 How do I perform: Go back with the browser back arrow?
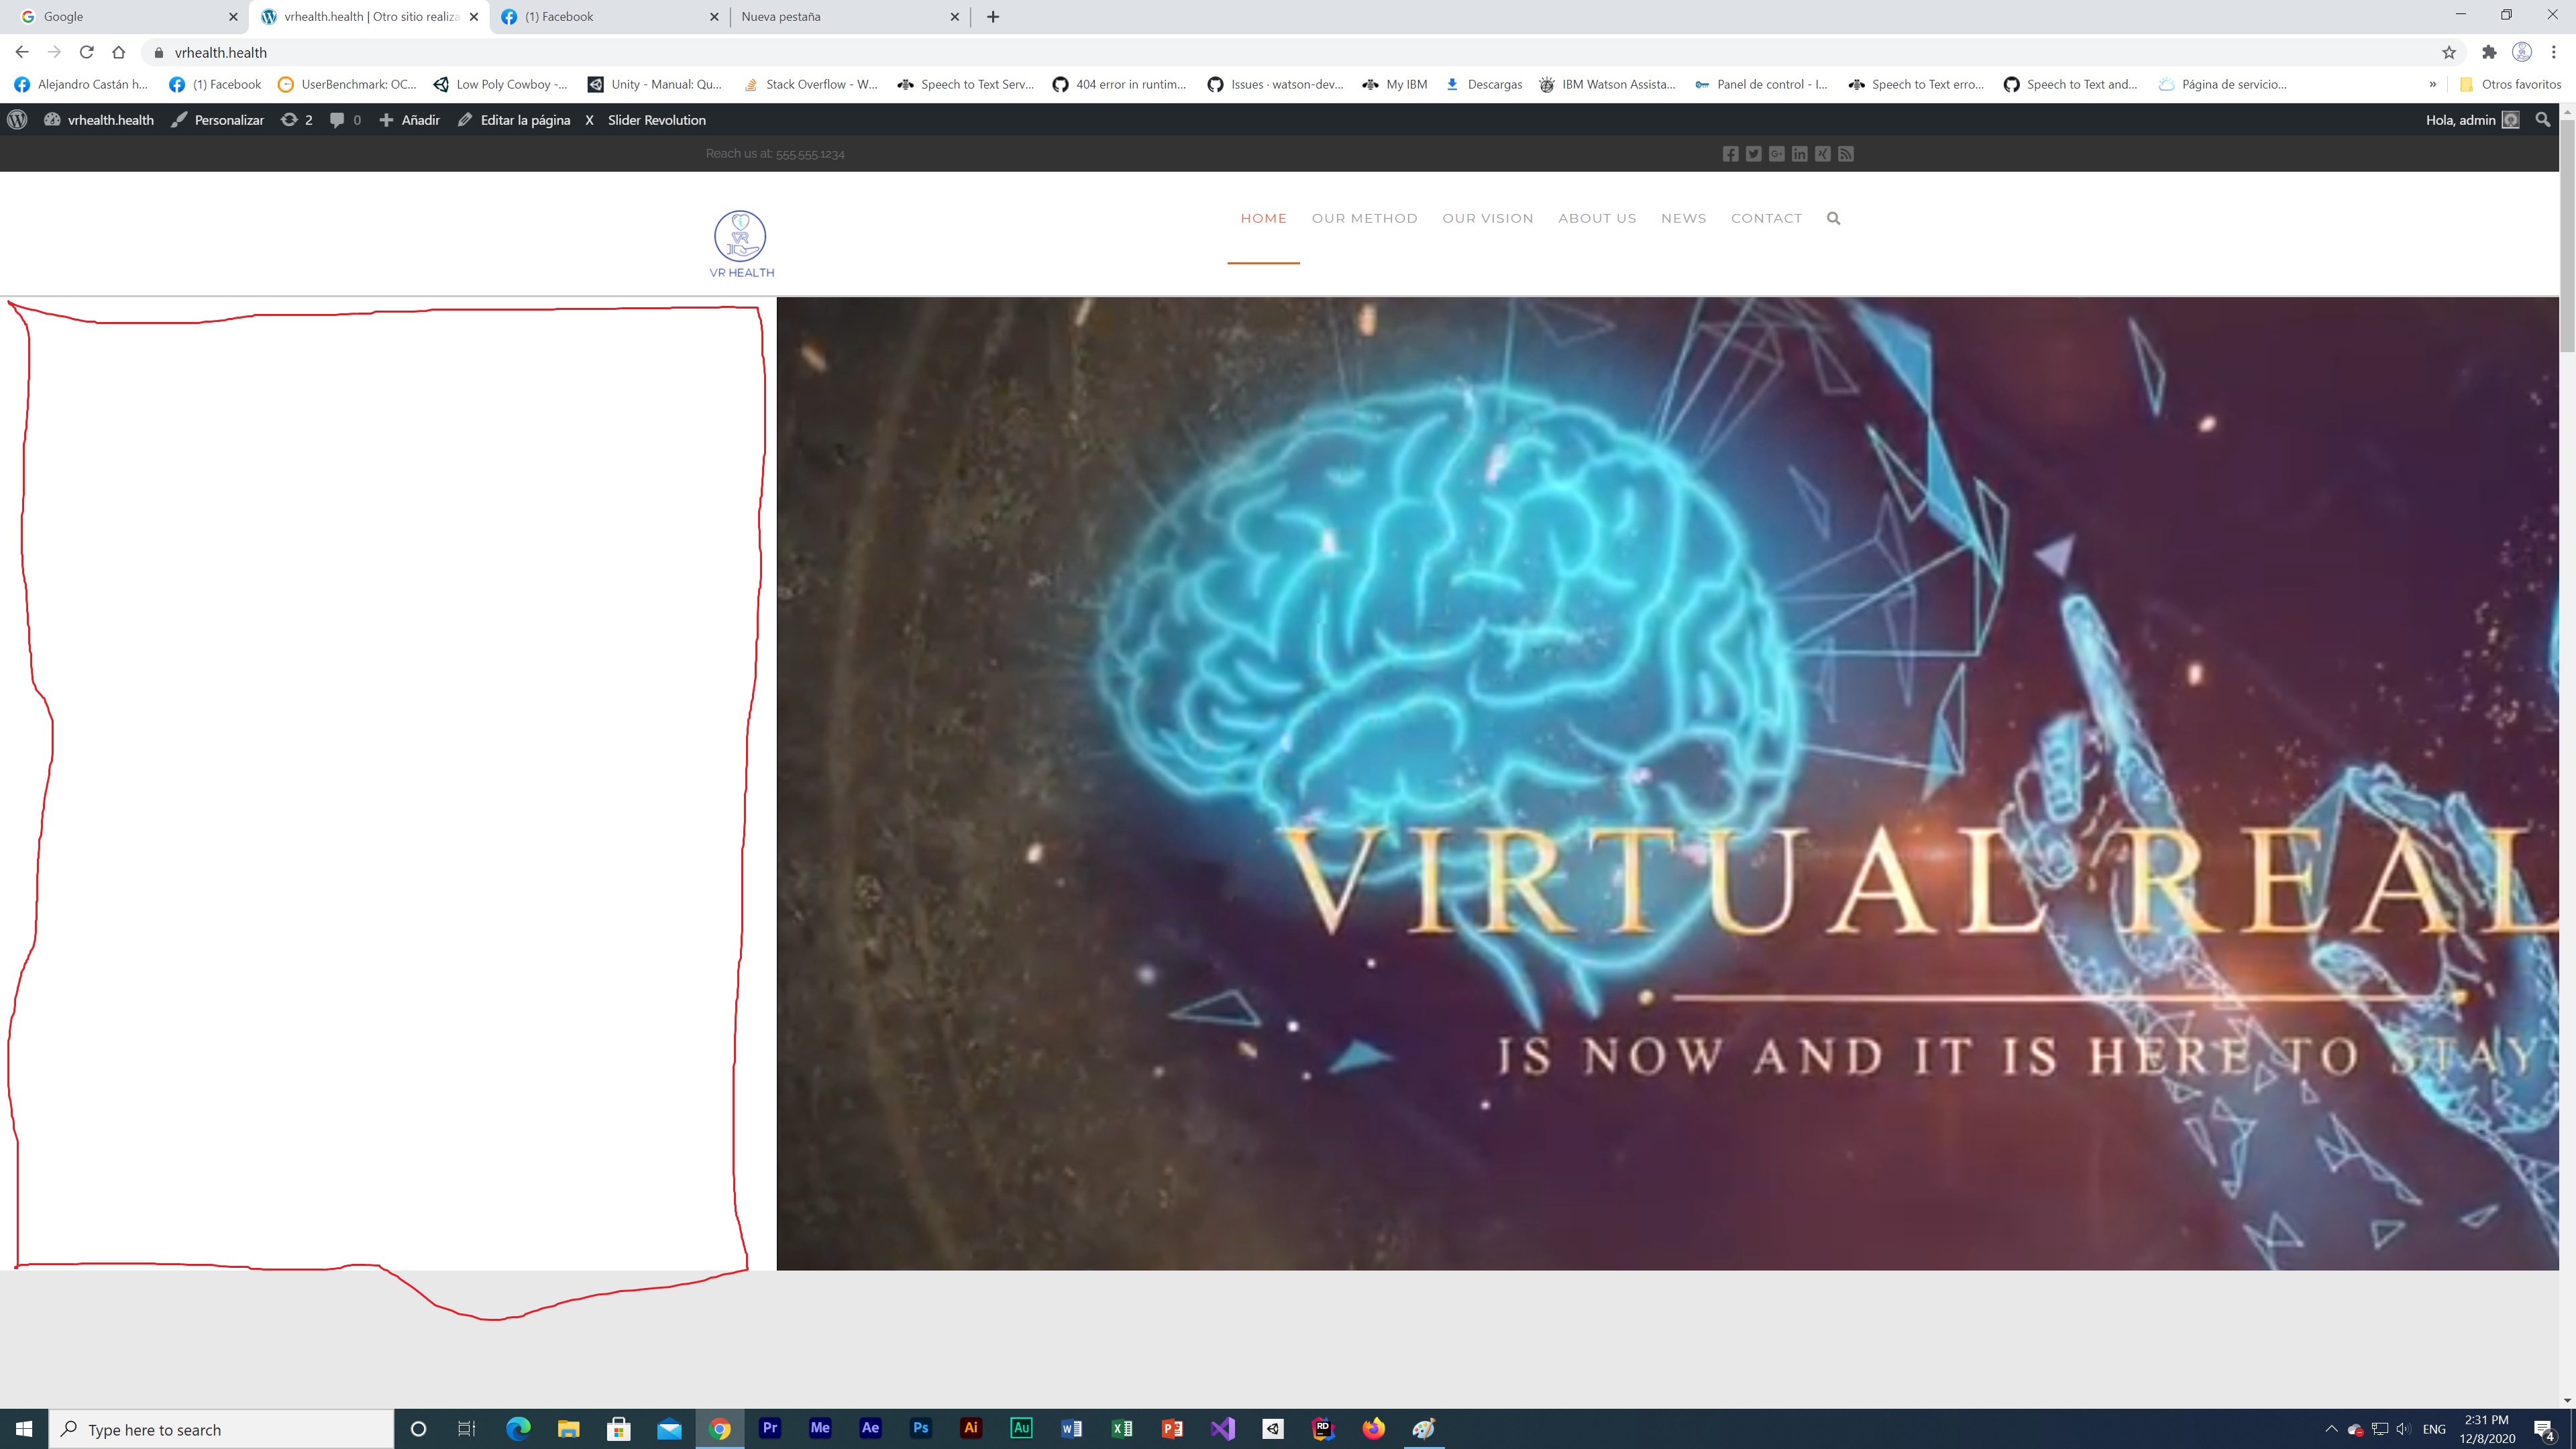click(x=22, y=52)
